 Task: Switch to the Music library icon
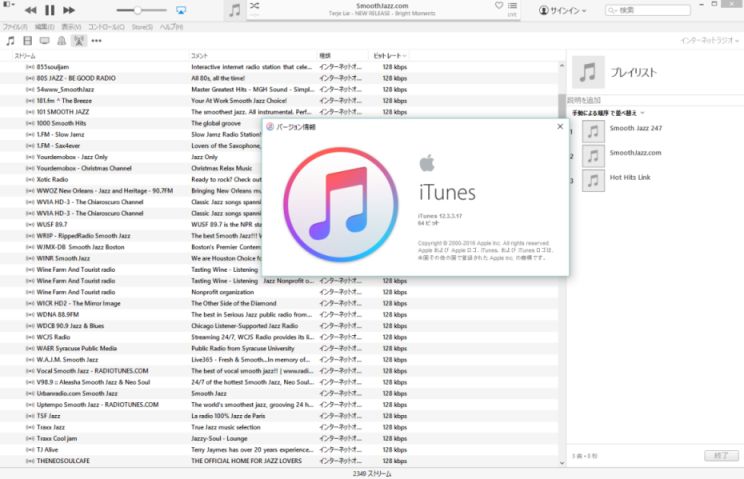point(10,41)
